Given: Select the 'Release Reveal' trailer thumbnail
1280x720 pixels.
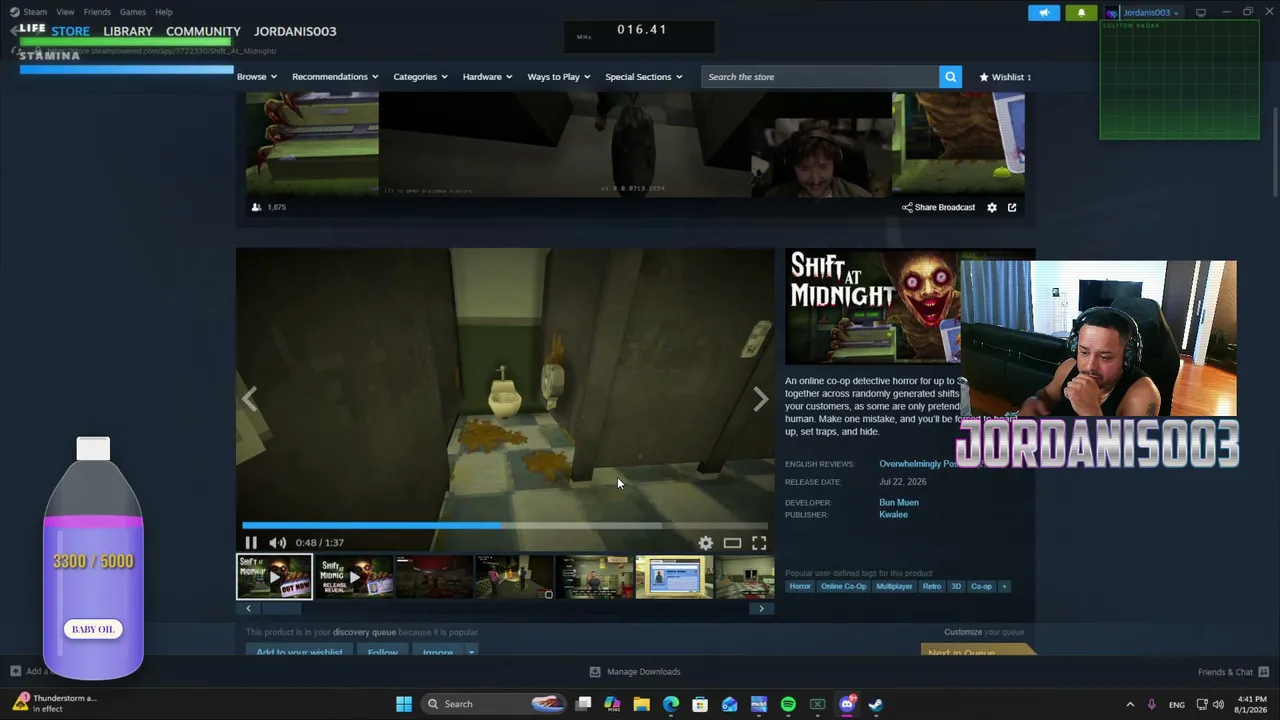Looking at the screenshot, I should [x=354, y=577].
